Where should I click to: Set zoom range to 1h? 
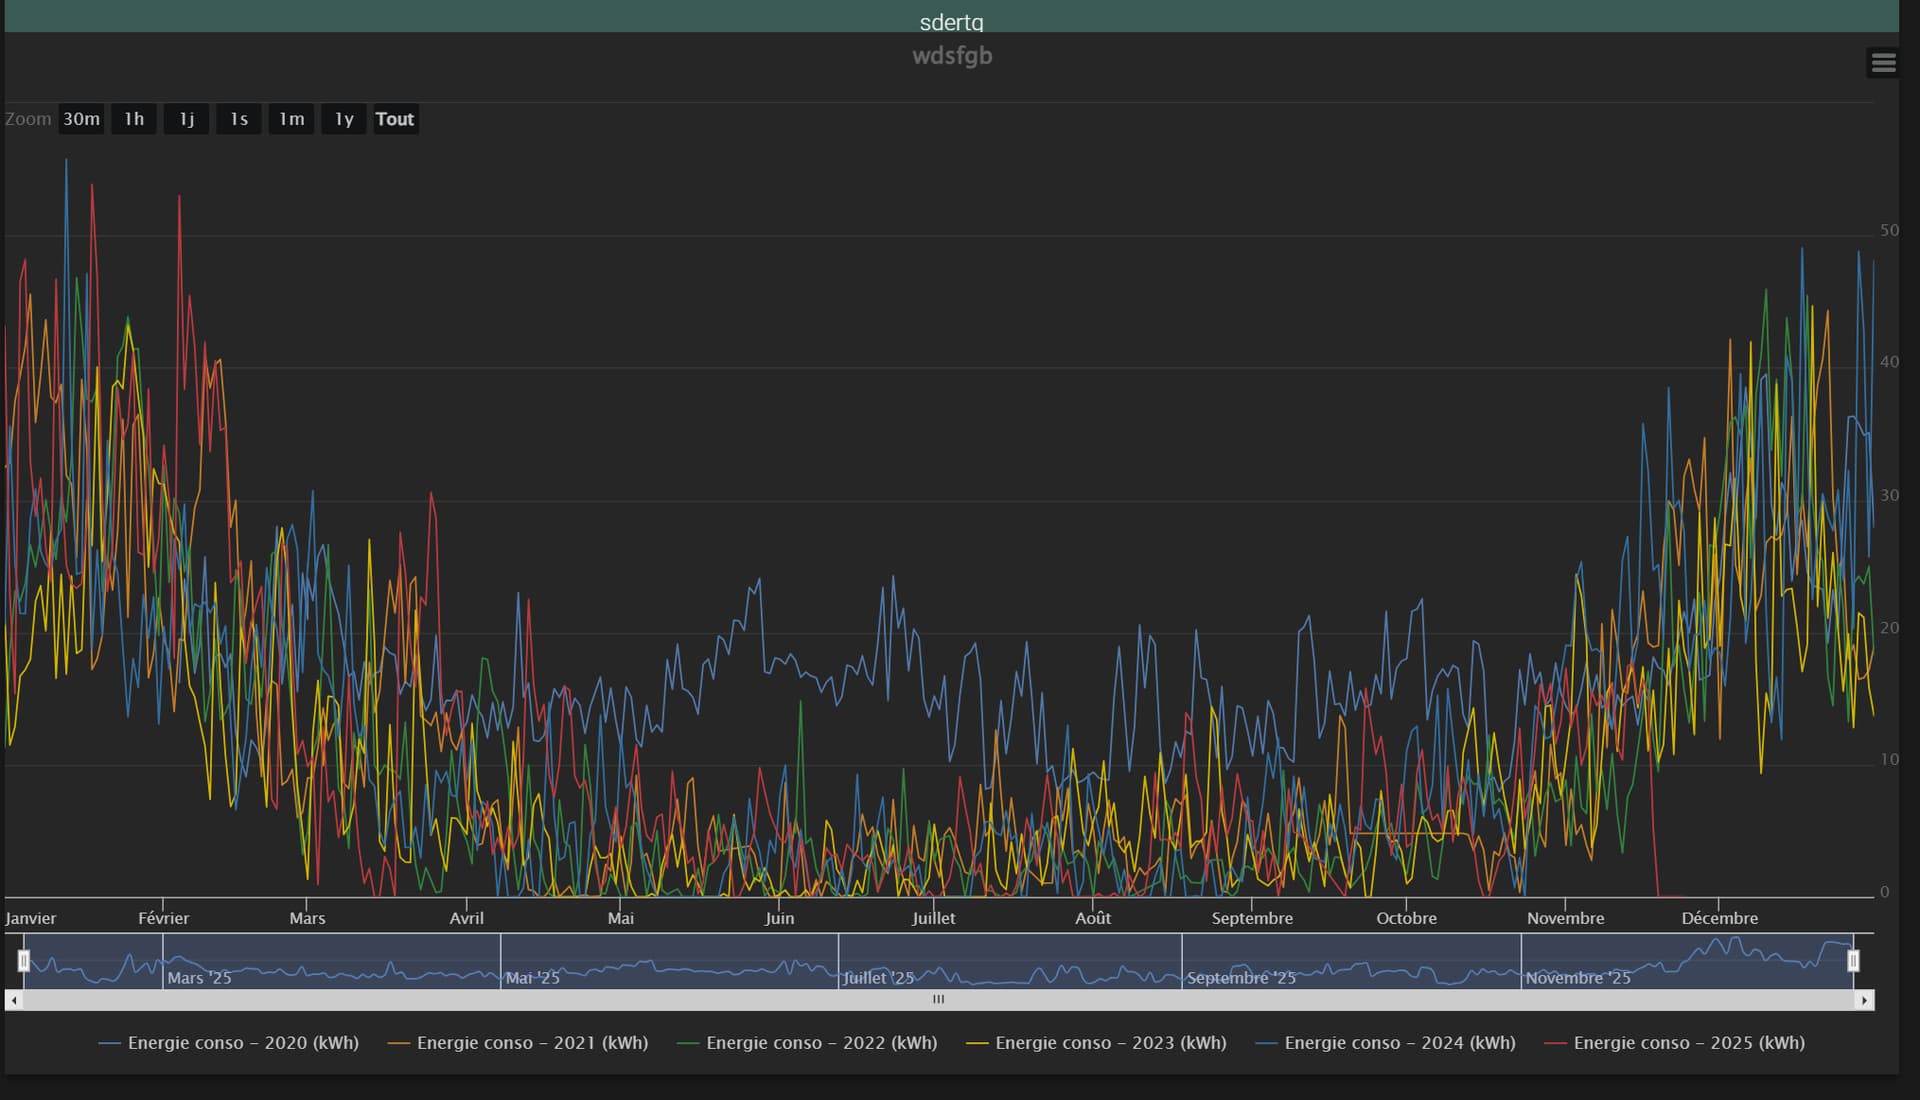pos(134,119)
